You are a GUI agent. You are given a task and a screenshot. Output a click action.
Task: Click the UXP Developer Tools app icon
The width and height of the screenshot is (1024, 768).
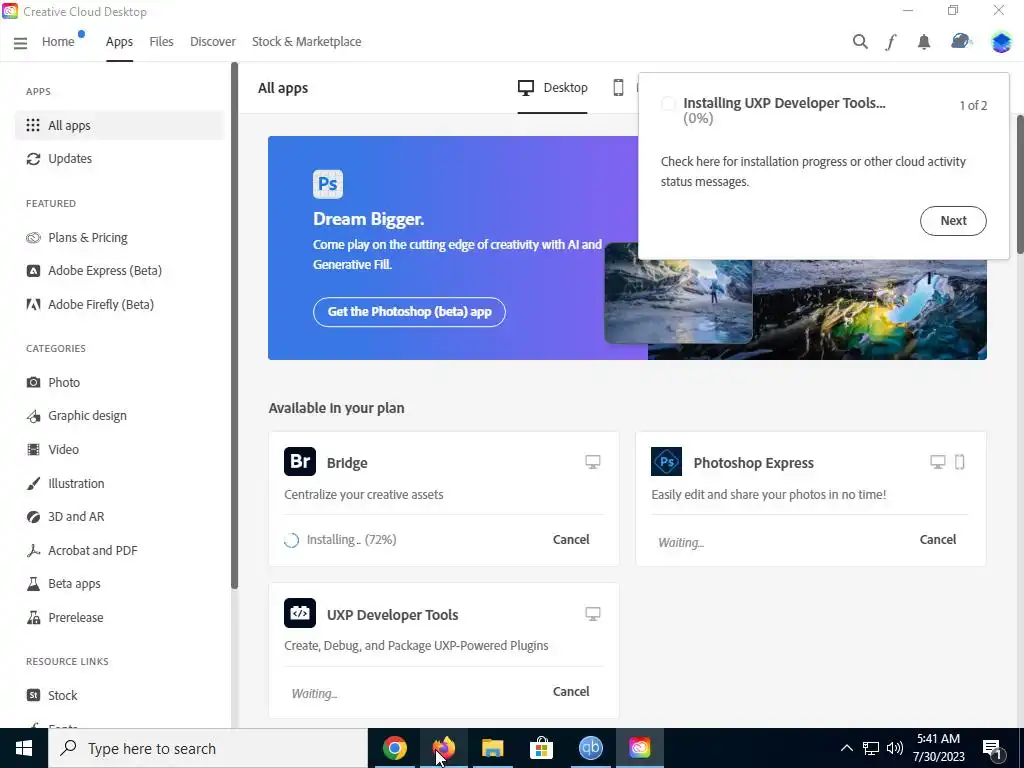point(300,613)
